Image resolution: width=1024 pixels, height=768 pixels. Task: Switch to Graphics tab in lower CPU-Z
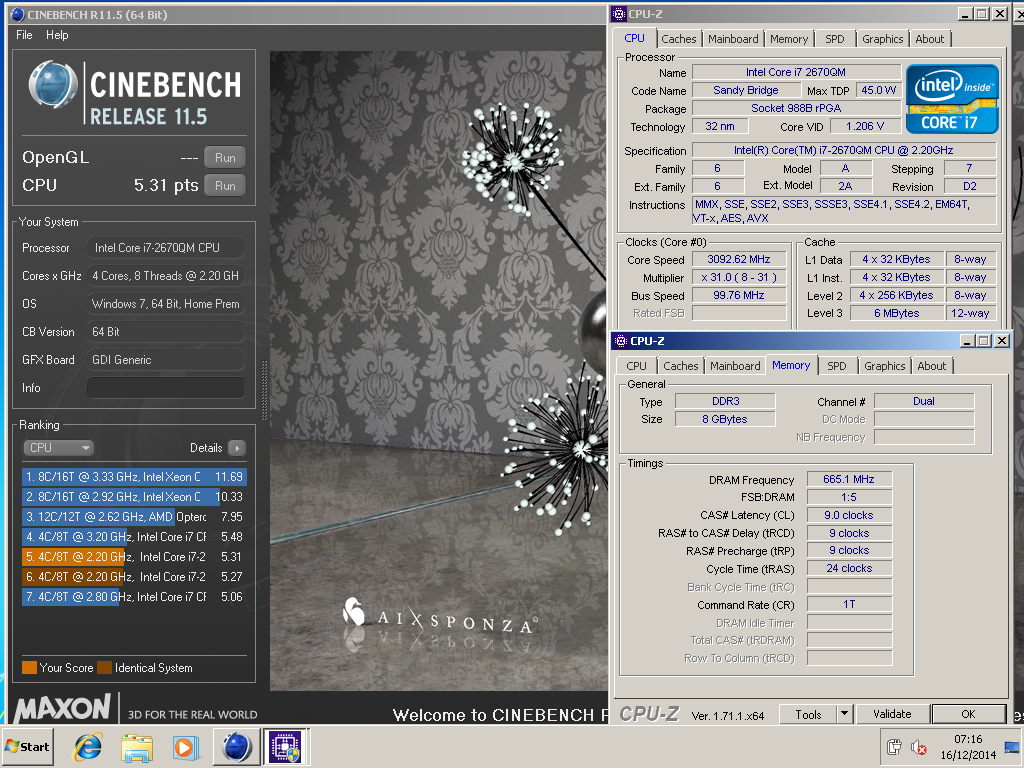[x=884, y=366]
